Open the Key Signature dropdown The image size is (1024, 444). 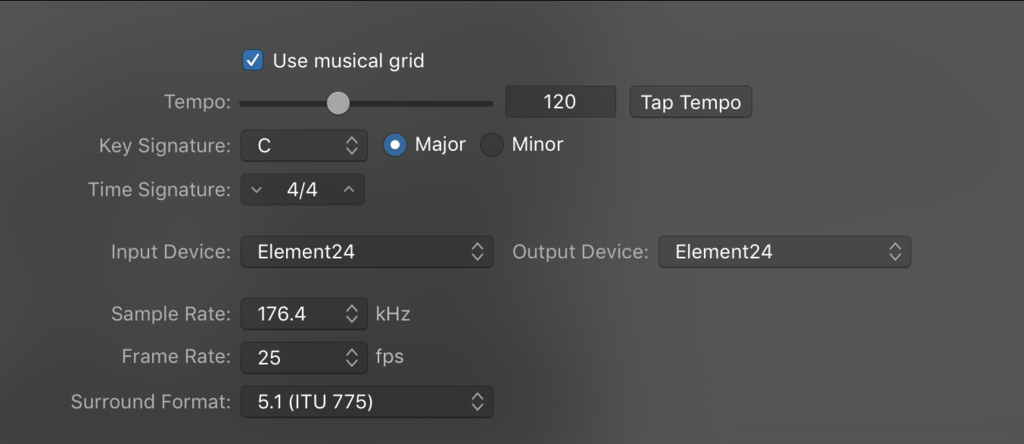click(304, 145)
